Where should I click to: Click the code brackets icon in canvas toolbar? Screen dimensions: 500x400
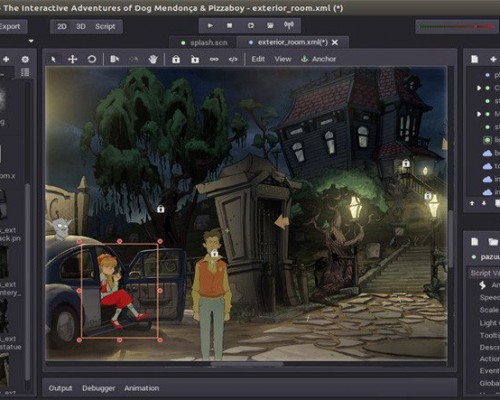point(233,59)
